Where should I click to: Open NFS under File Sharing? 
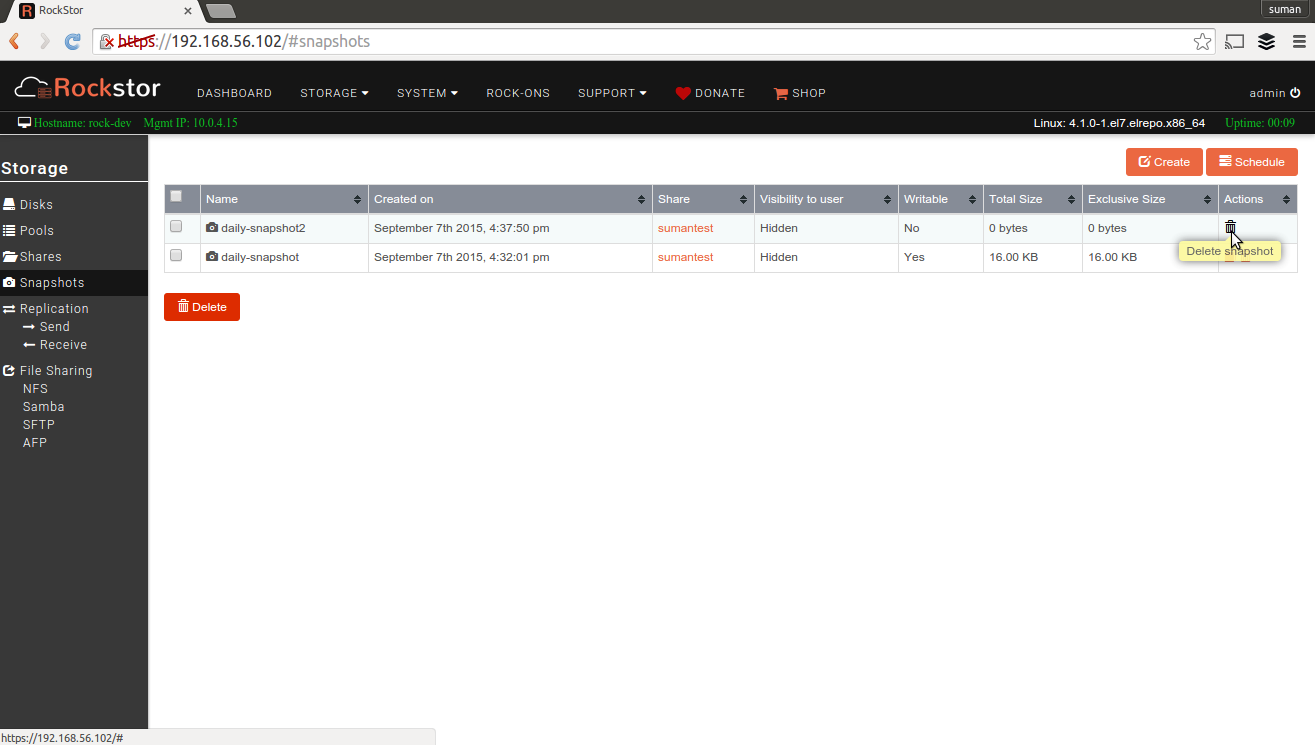[x=35, y=389]
